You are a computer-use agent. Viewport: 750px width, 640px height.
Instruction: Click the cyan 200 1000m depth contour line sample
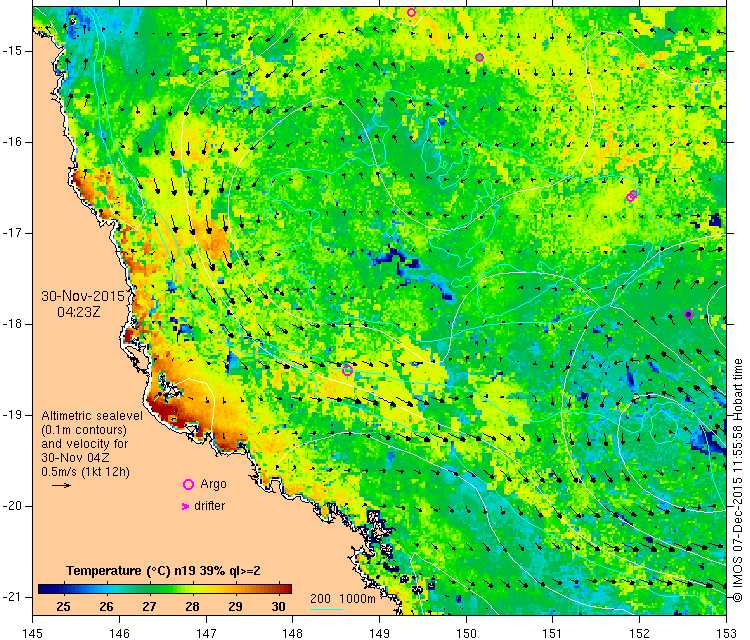(x=326, y=609)
